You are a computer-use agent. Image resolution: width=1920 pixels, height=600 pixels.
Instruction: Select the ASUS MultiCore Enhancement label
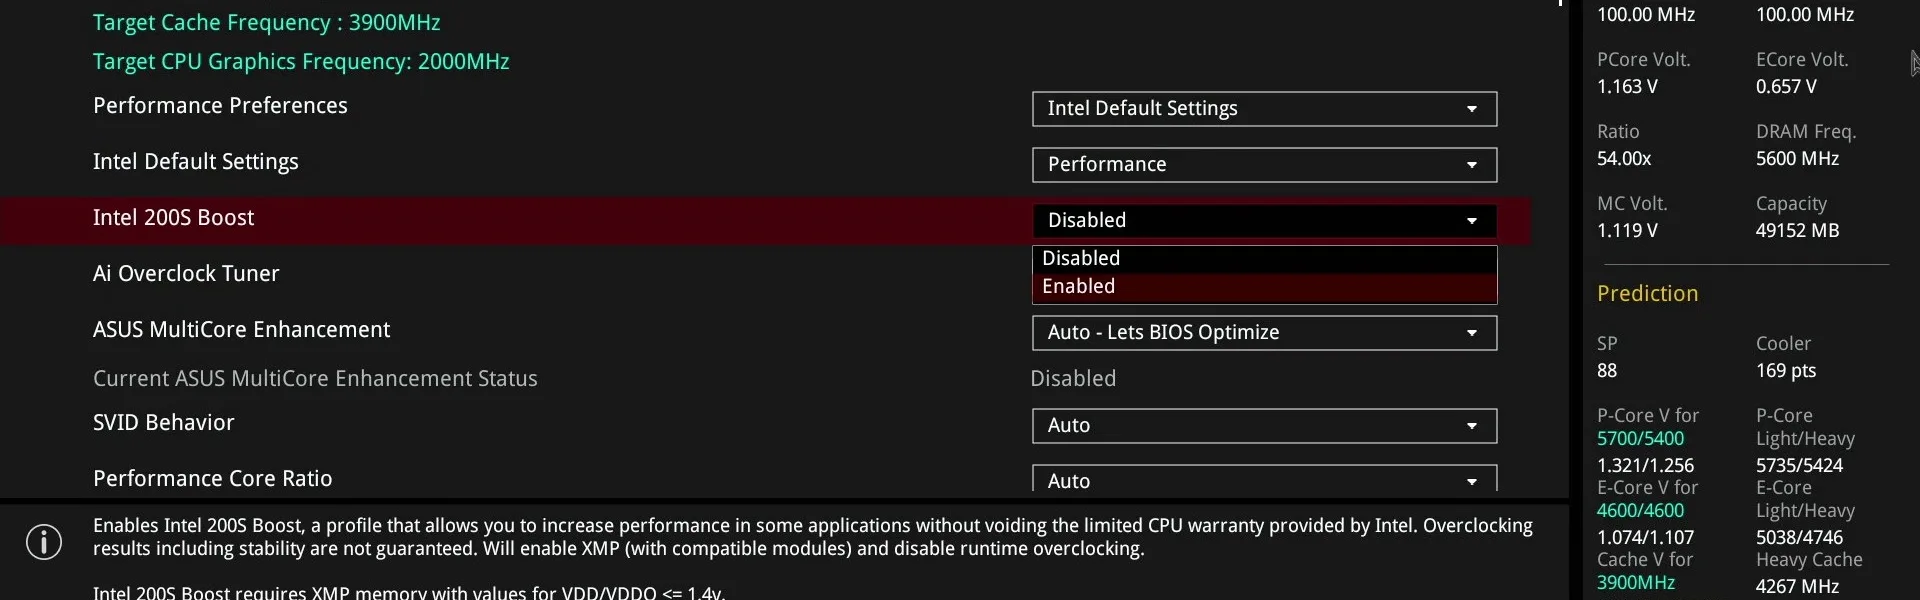coord(241,330)
